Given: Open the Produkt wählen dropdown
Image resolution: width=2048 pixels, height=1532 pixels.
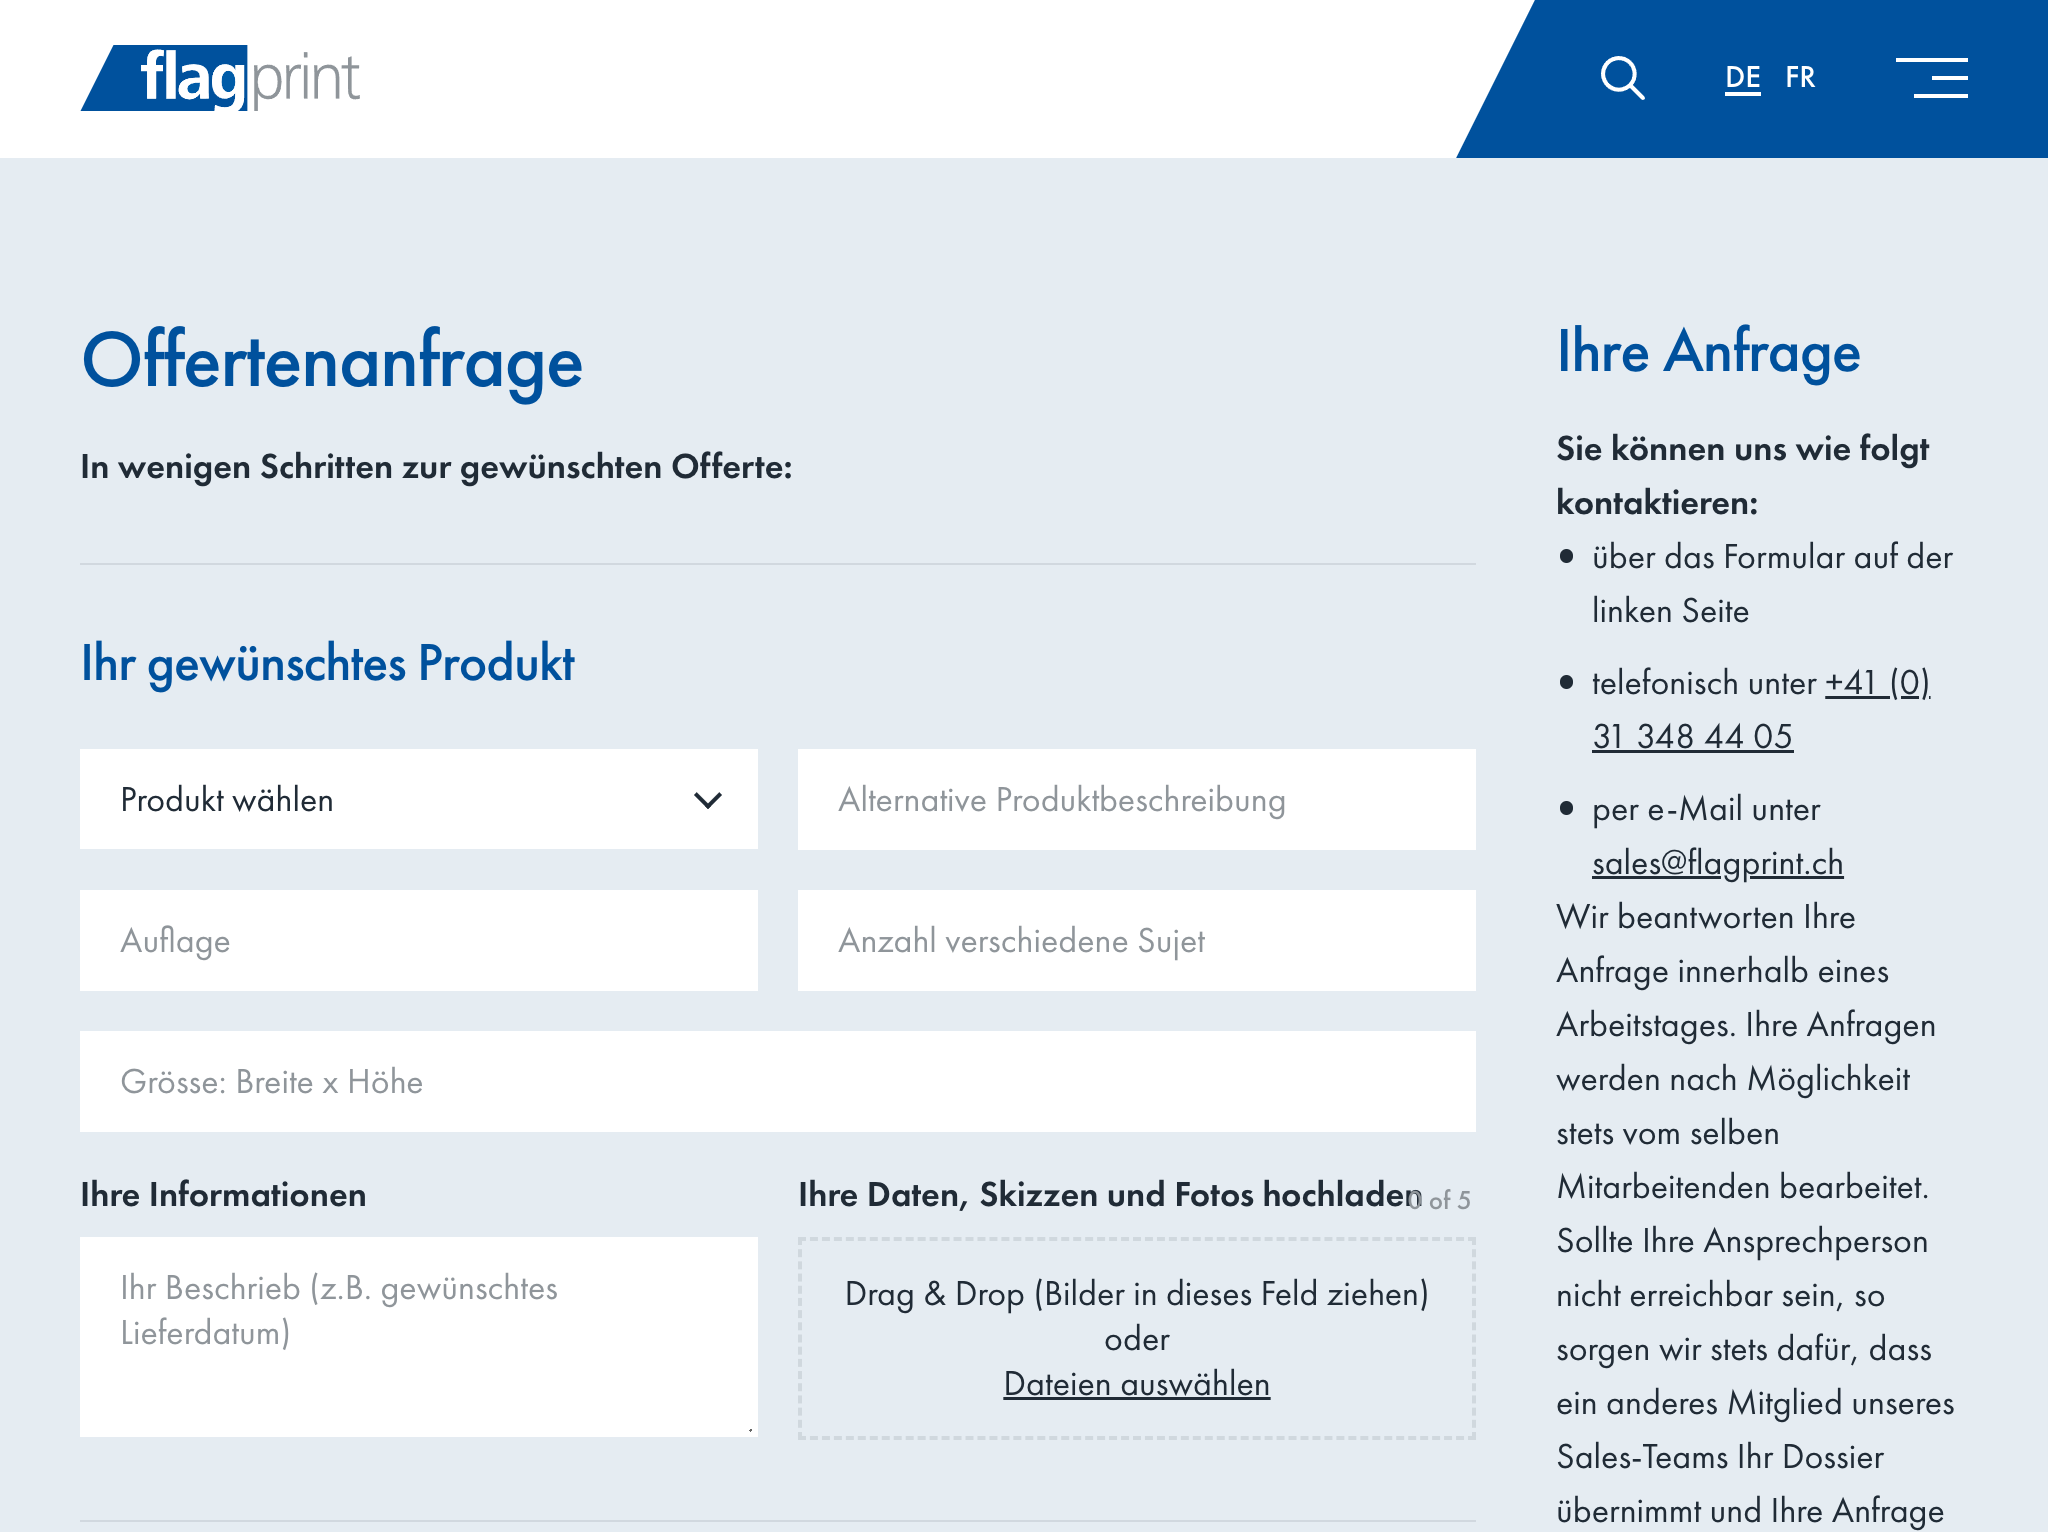Looking at the screenshot, I should [400, 800].
